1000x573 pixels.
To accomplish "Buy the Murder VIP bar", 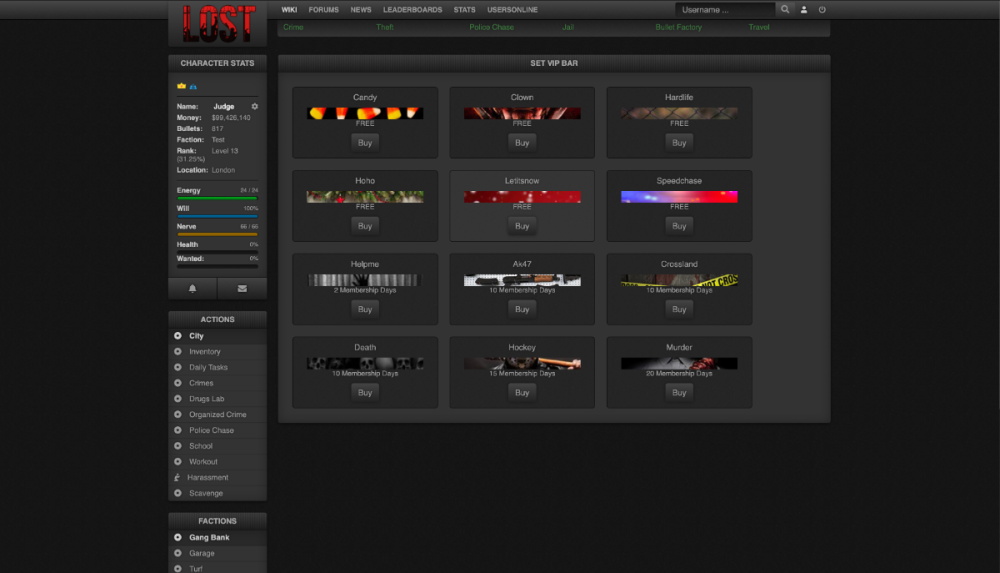I will tap(679, 393).
